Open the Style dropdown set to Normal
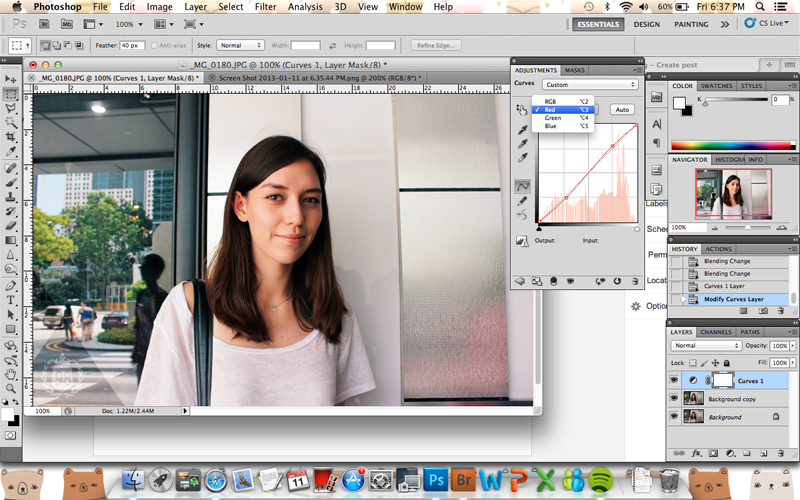 click(240, 45)
